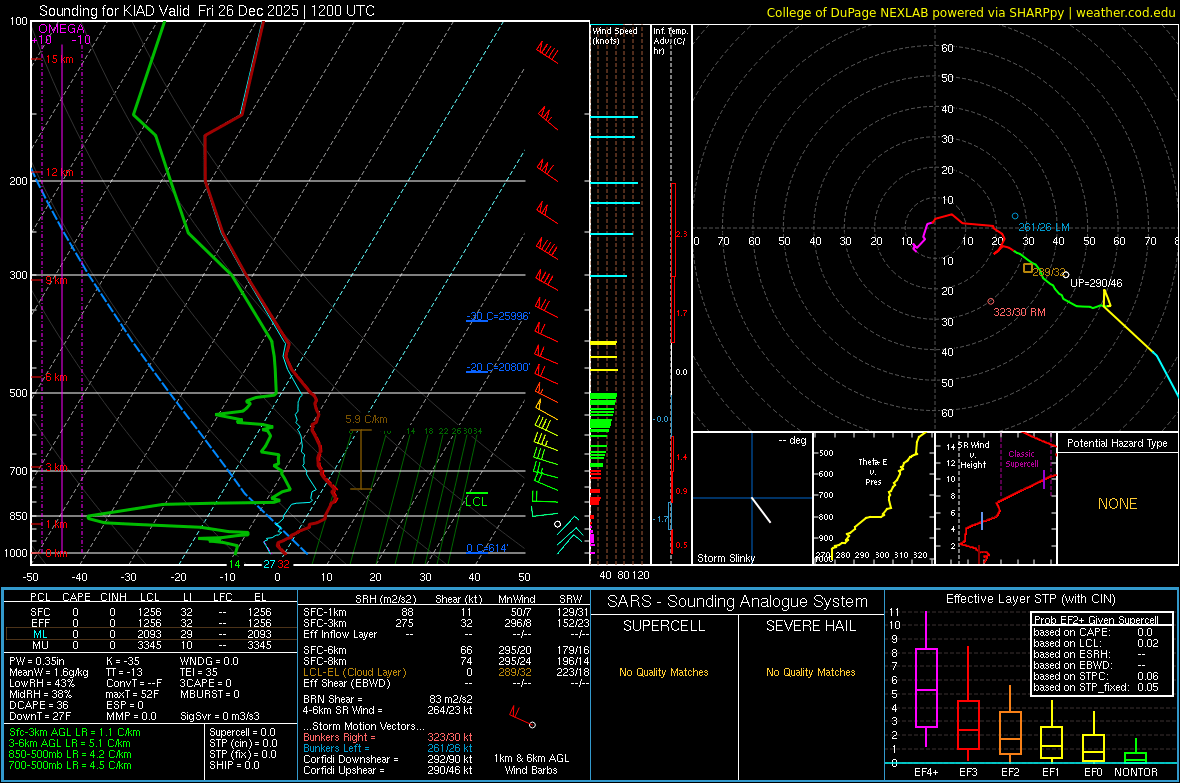The width and height of the screenshot is (1180, 783).
Task: Click the Supercell = 0.0 composite value
Action: tap(242, 732)
